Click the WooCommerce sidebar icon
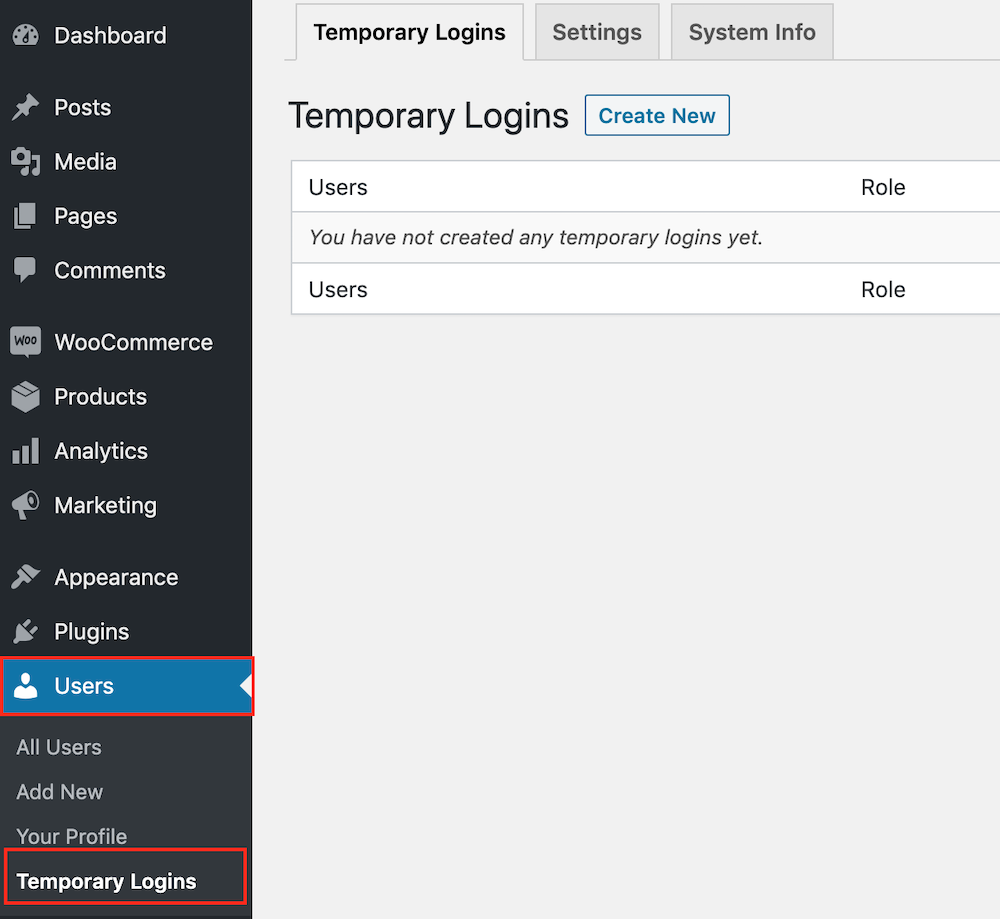1000x919 pixels. [x=25, y=342]
